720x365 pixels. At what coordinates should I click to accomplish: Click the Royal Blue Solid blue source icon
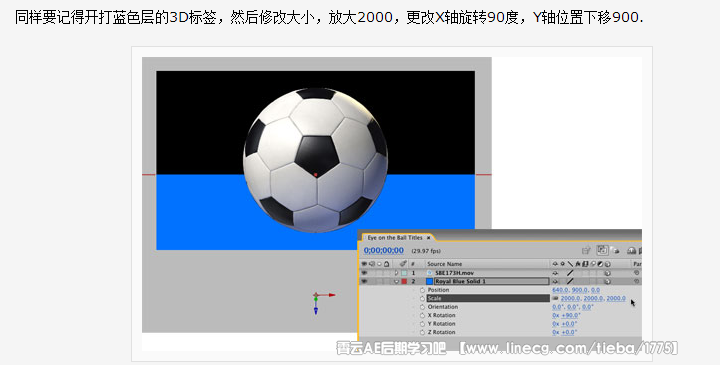coord(429,281)
